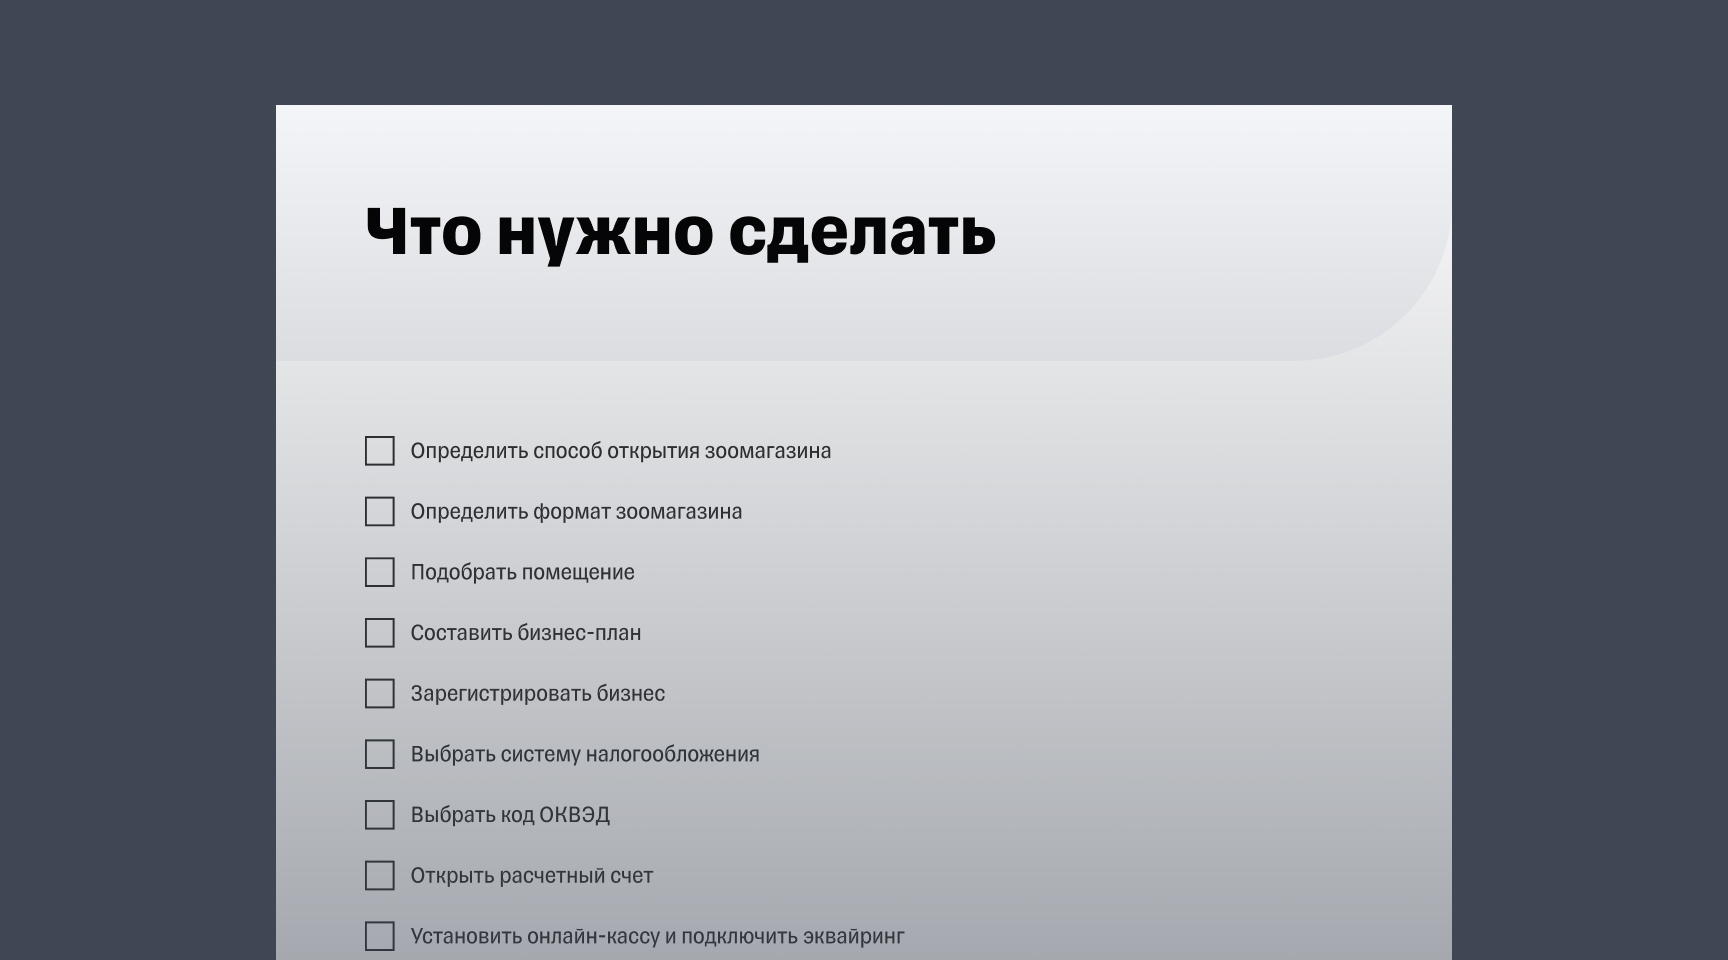The height and width of the screenshot is (960, 1728).
Task: Click the label «Определить способ открытия зоомагазина»
Action: pos(622,451)
